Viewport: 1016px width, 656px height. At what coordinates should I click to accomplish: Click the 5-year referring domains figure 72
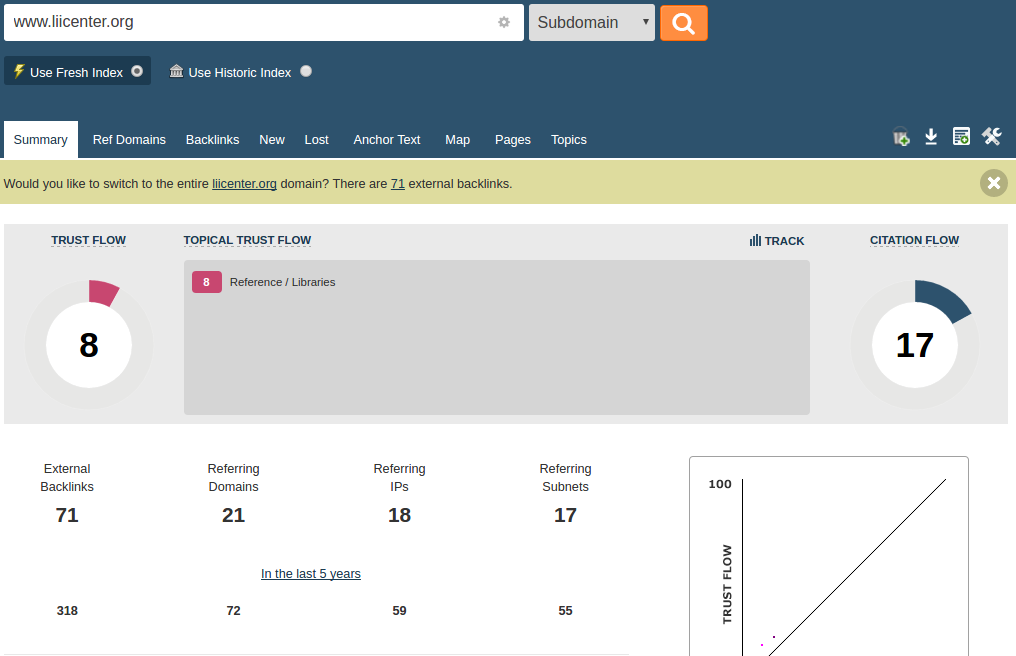(233, 611)
